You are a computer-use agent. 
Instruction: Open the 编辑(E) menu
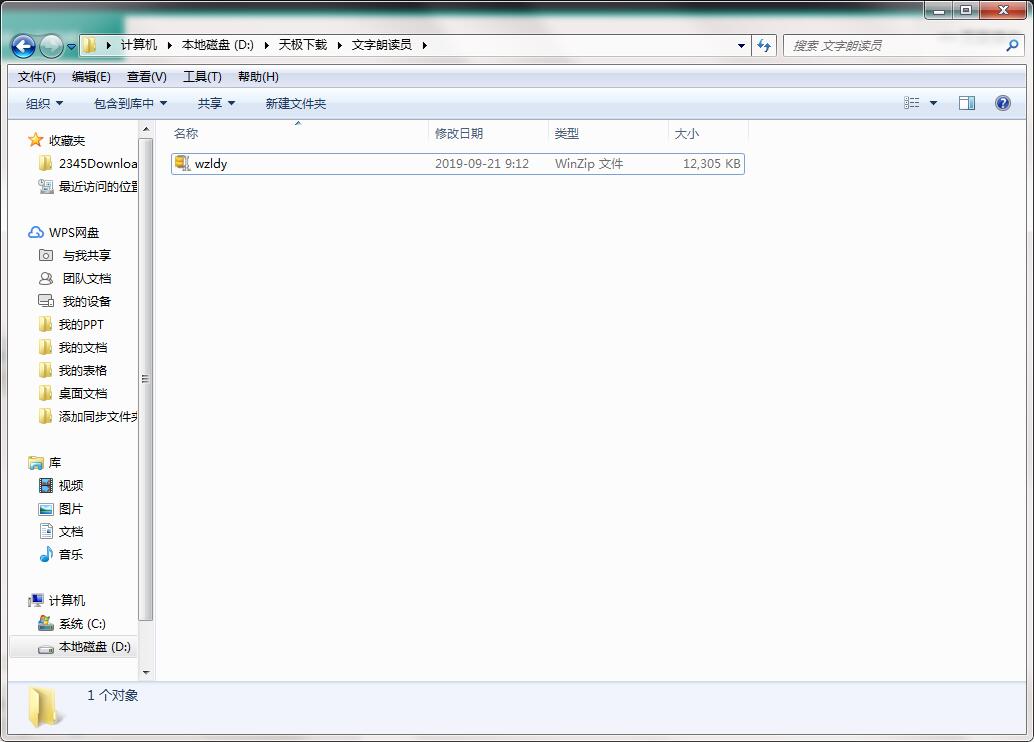point(91,77)
